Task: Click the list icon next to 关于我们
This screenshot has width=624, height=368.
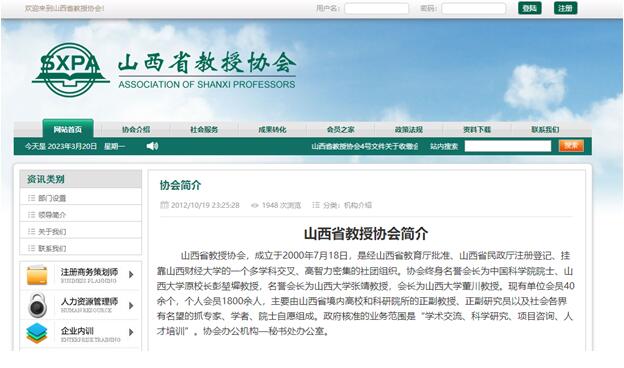Action: [31, 231]
